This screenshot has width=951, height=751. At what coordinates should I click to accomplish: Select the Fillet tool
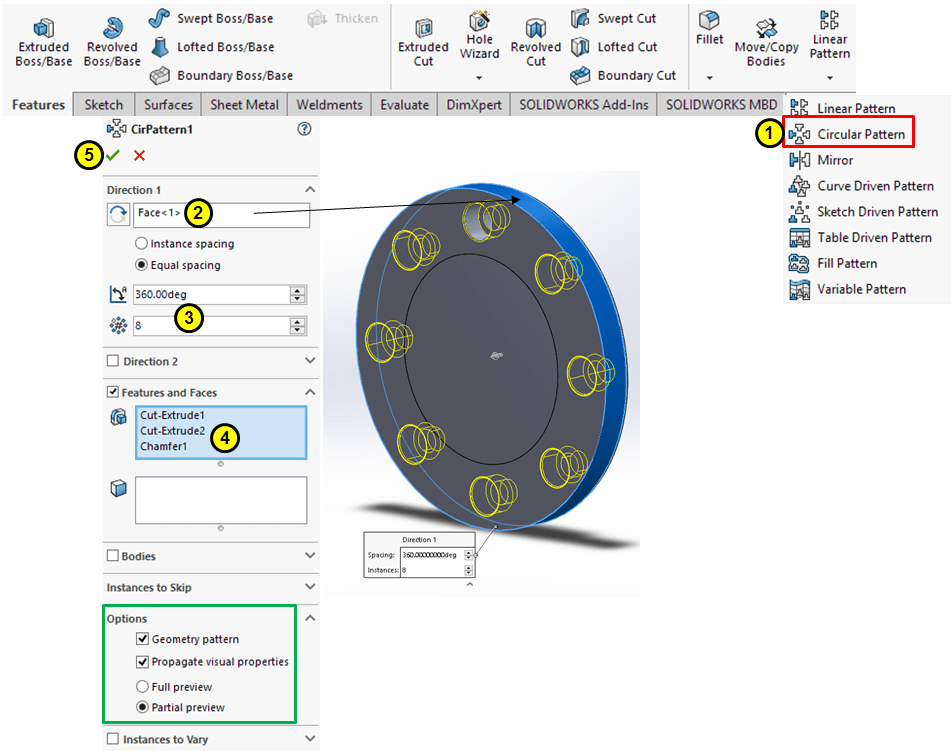709,21
